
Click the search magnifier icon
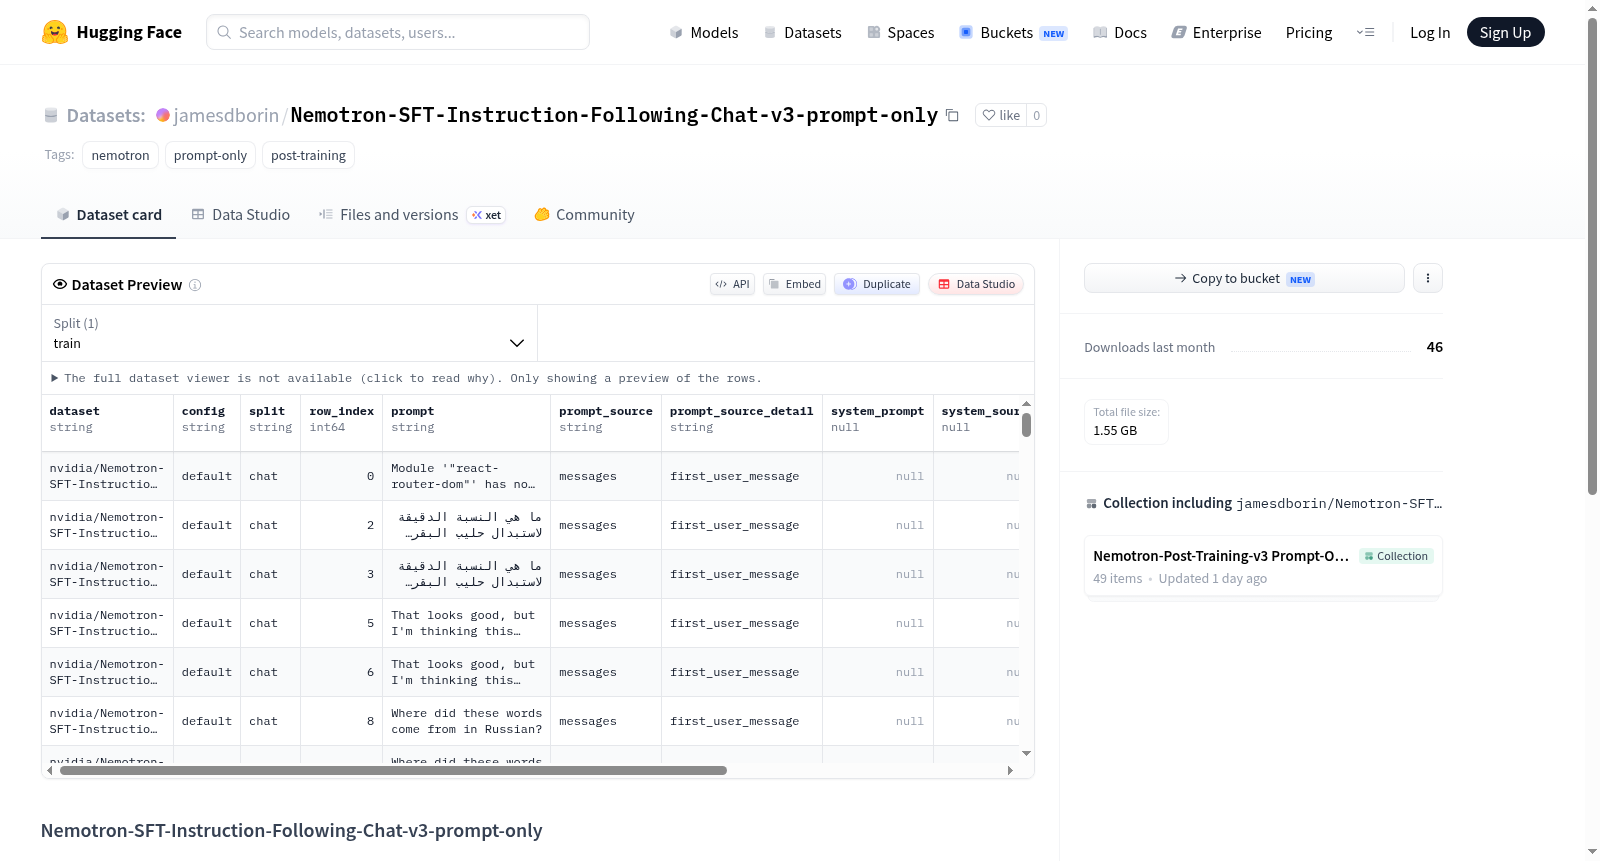(x=225, y=32)
